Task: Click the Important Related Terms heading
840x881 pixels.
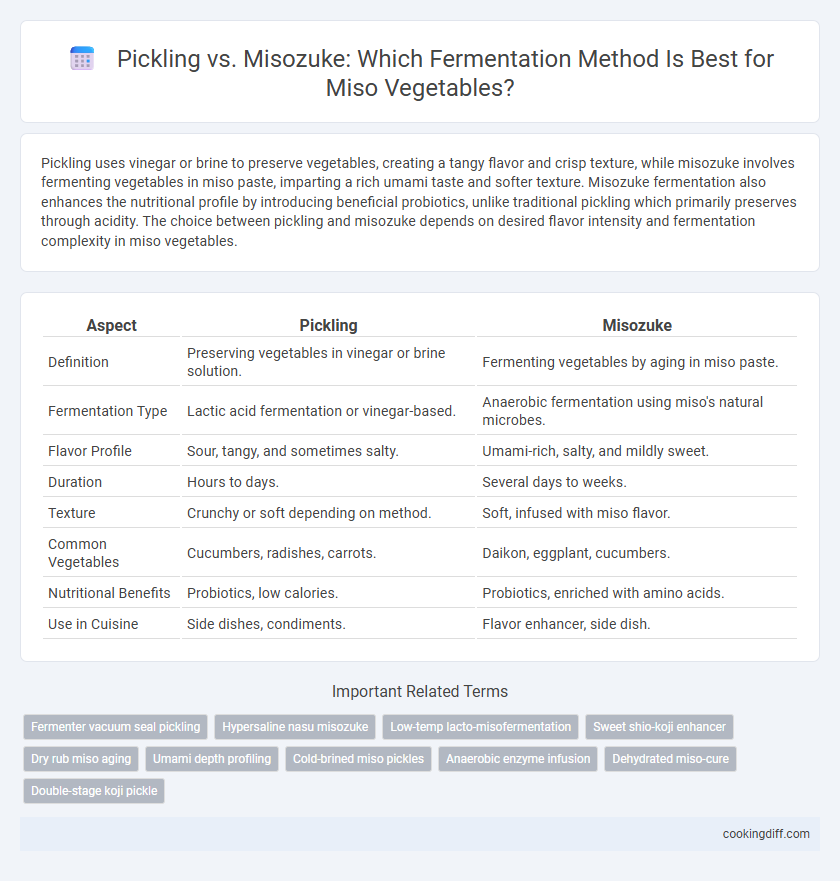Action: coord(420,691)
